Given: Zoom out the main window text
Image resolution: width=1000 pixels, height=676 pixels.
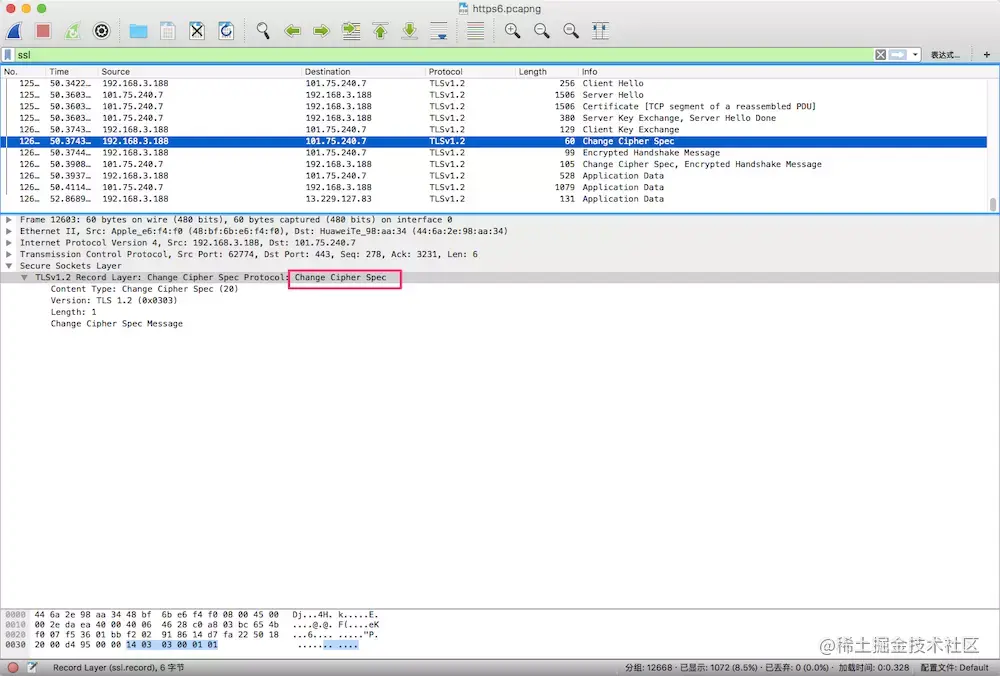Looking at the screenshot, I should [x=541, y=31].
